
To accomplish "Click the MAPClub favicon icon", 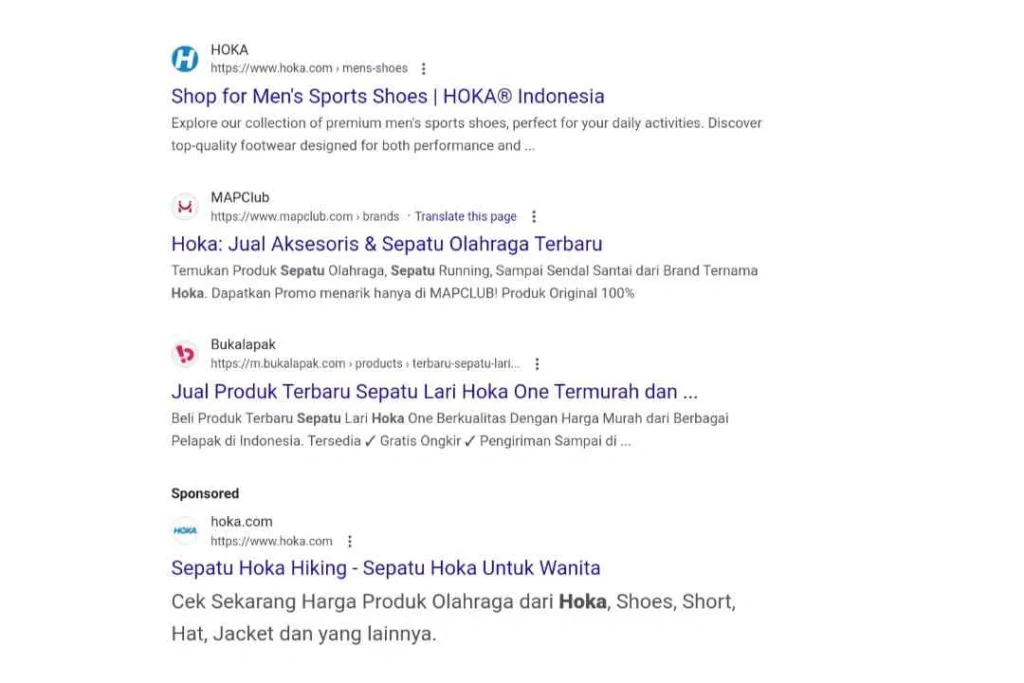I will pyautogui.click(x=185, y=206).
